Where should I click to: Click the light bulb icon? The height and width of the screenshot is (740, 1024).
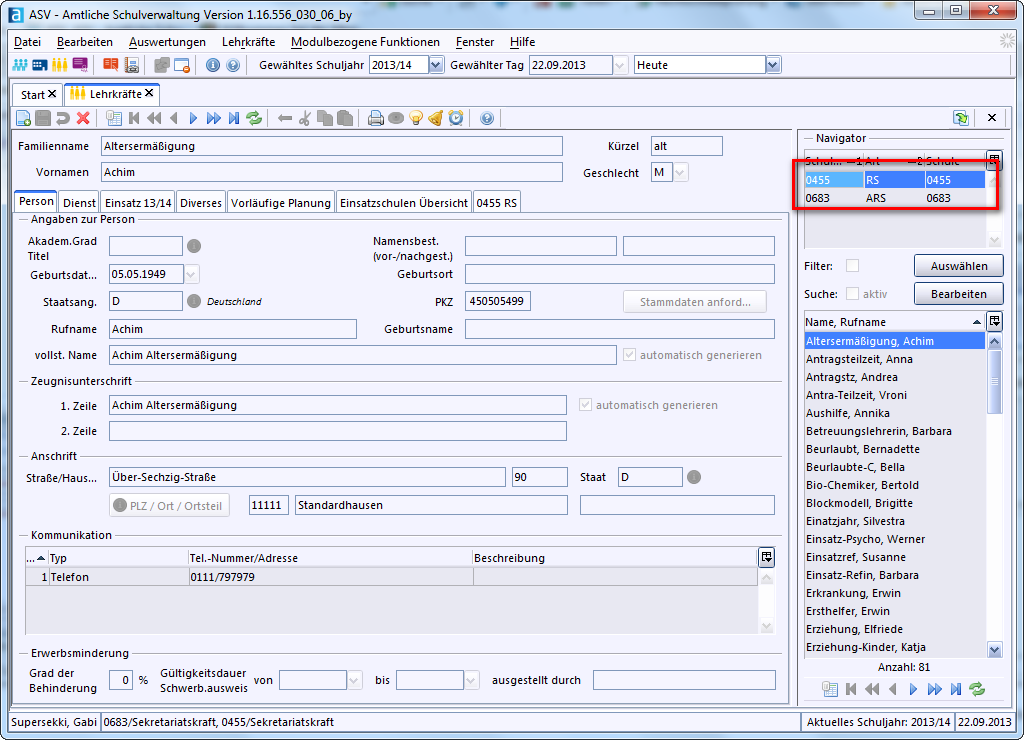tap(416, 118)
